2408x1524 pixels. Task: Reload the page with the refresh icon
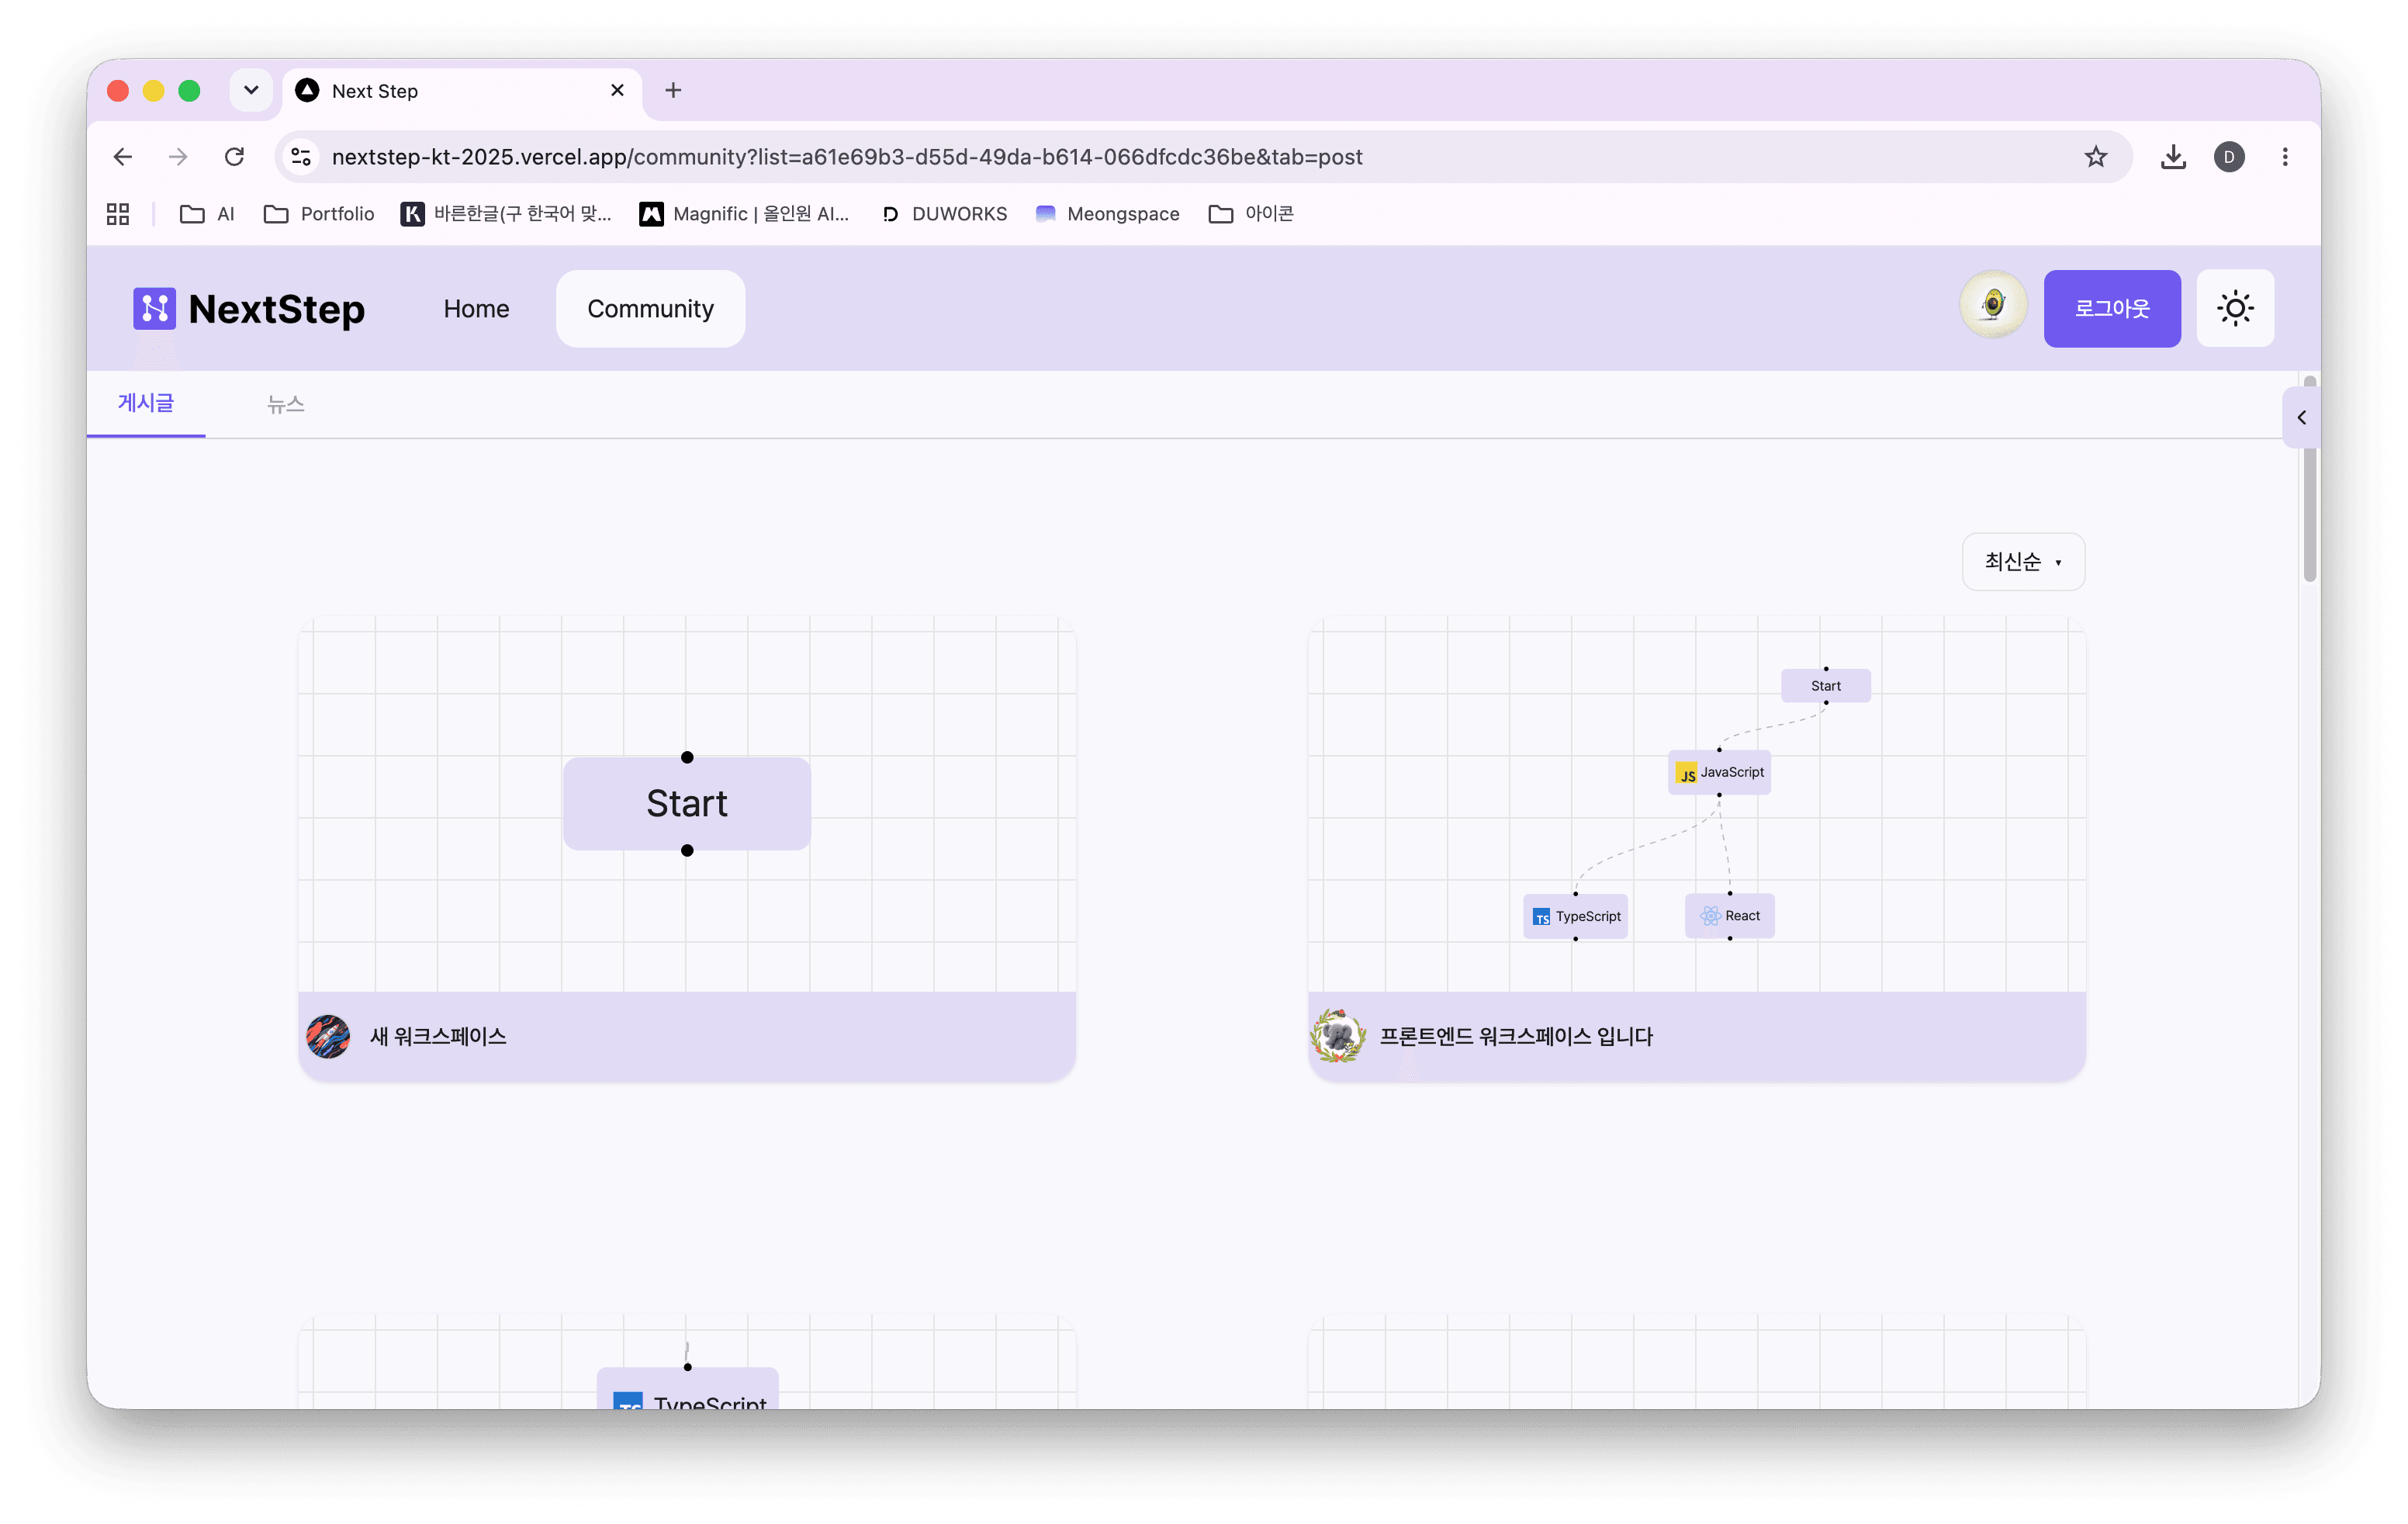[234, 157]
